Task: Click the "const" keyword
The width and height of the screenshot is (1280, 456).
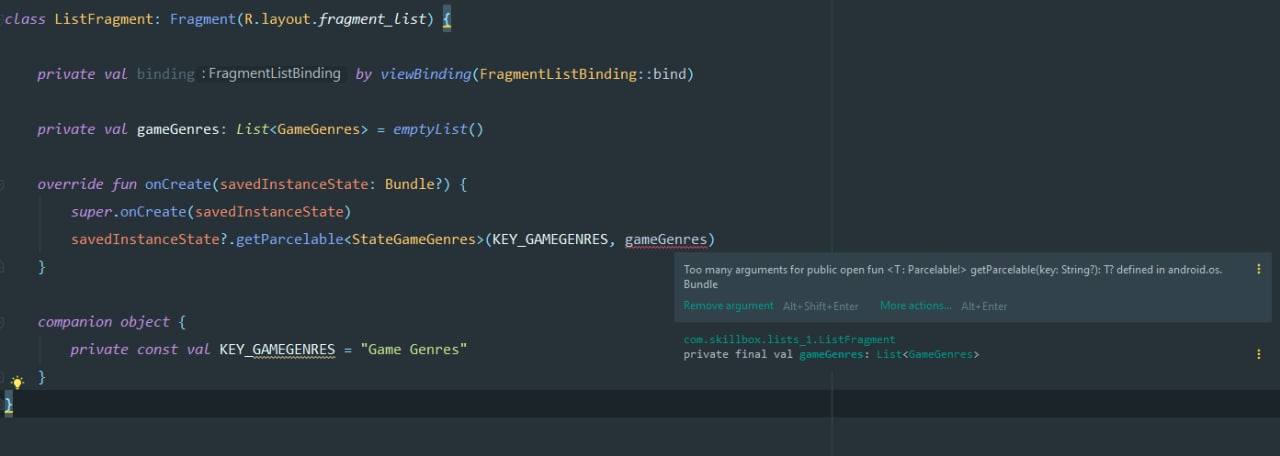Action: (157, 349)
